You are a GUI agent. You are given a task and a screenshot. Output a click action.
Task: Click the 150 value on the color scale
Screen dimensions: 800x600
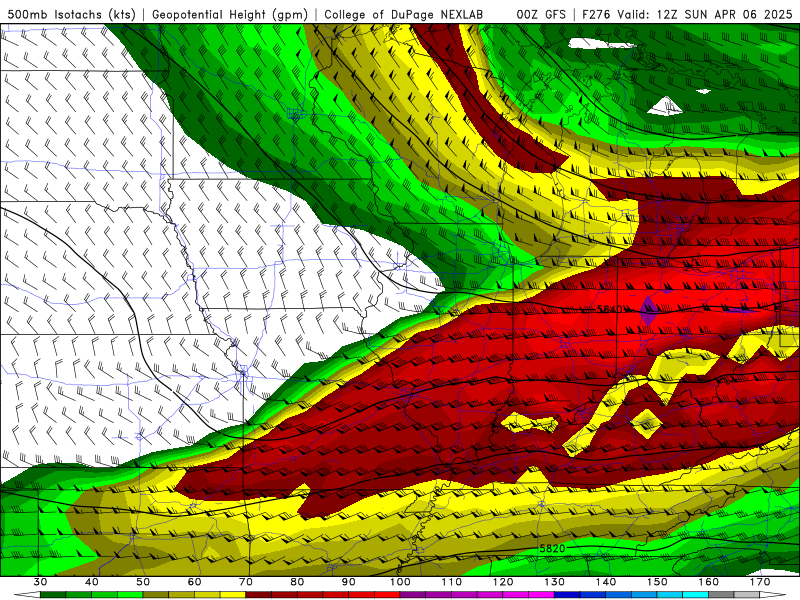pos(658,582)
